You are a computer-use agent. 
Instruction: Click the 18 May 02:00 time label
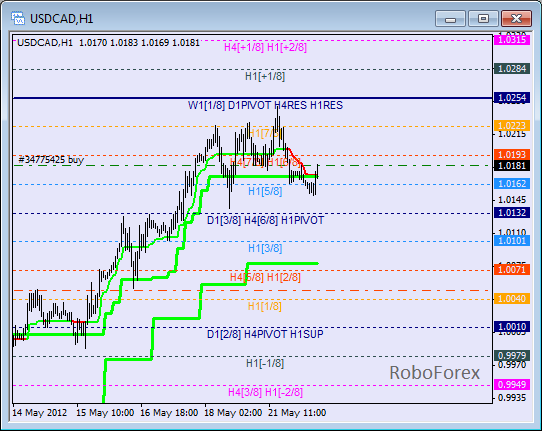(233, 413)
